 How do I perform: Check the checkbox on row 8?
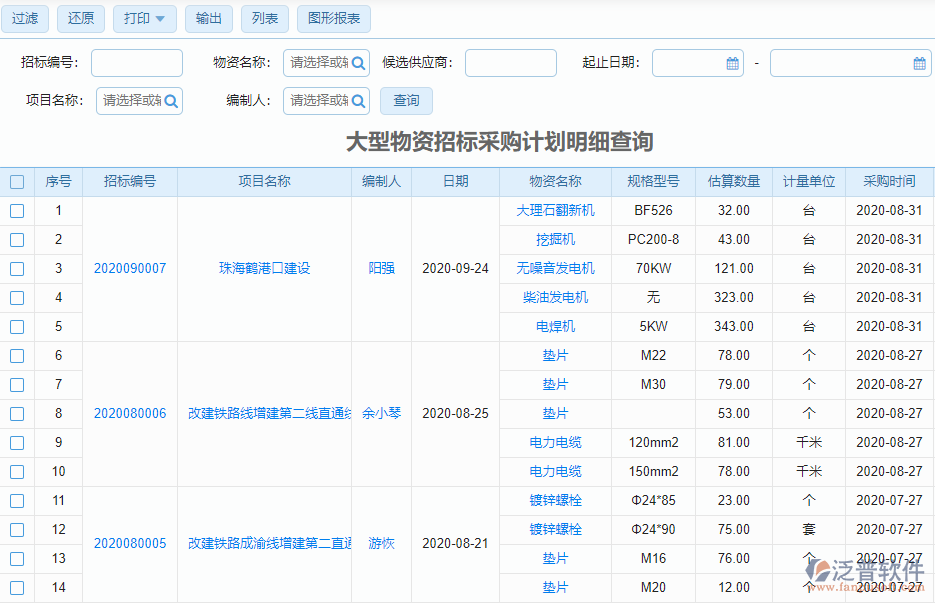click(16, 413)
